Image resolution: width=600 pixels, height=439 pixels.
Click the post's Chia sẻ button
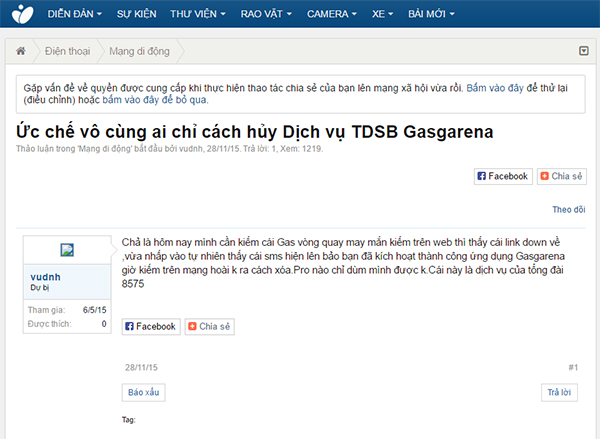click(210, 326)
